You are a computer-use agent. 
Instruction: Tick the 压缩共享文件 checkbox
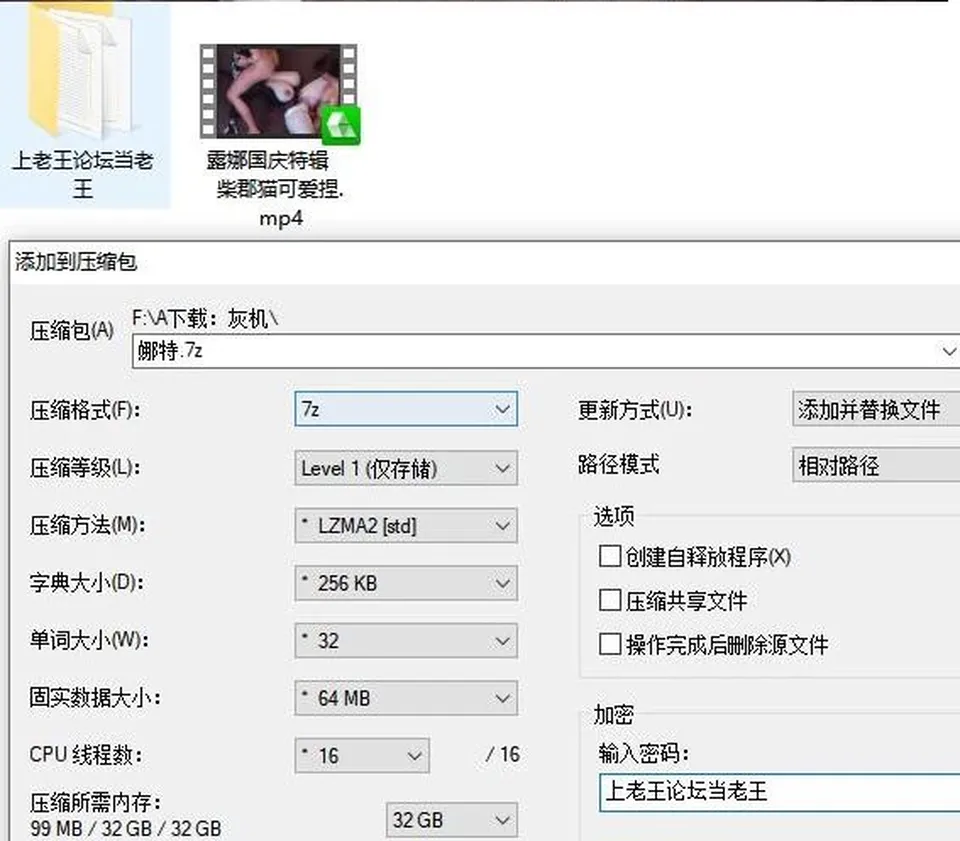(610, 600)
